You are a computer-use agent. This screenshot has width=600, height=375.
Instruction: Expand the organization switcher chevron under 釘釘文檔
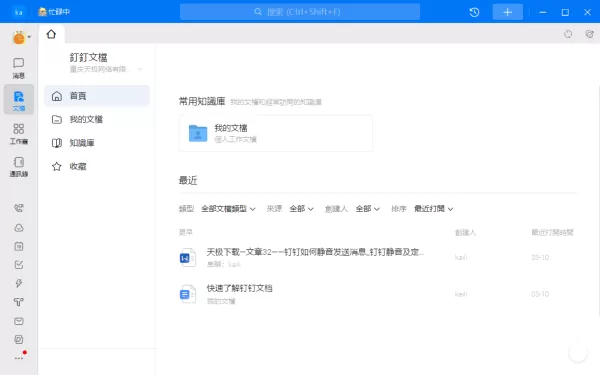point(140,69)
